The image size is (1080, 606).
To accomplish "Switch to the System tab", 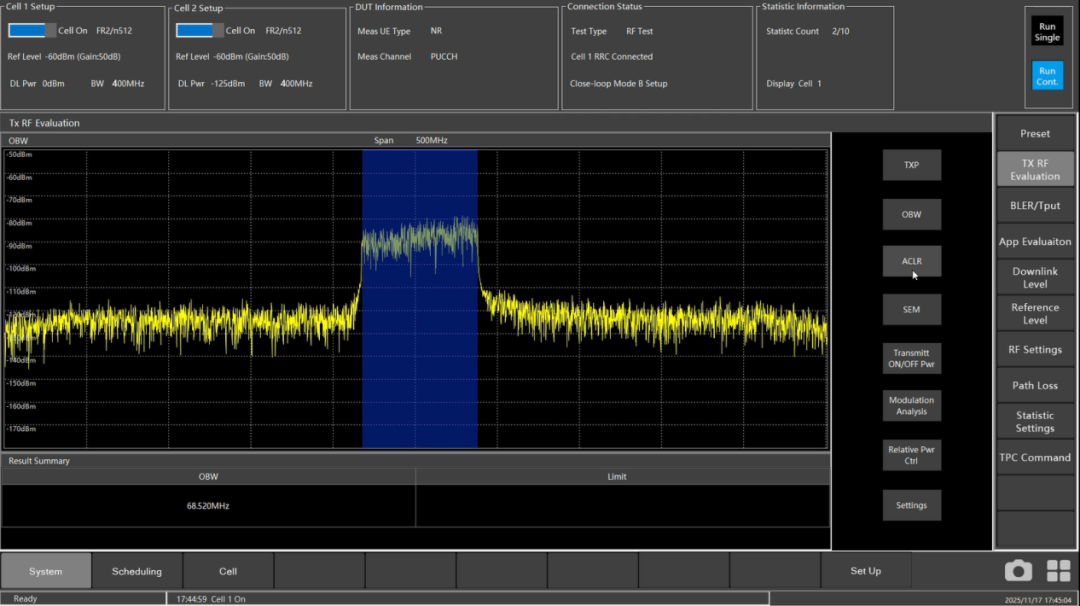I will click(46, 571).
